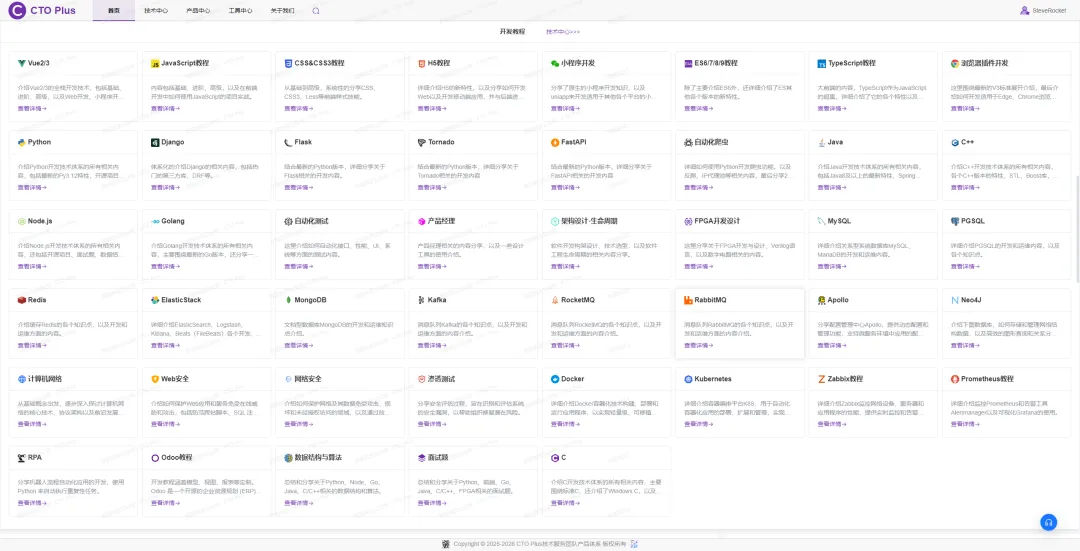
Task: Click the Kubernetes wheel icon
Action: point(688,380)
